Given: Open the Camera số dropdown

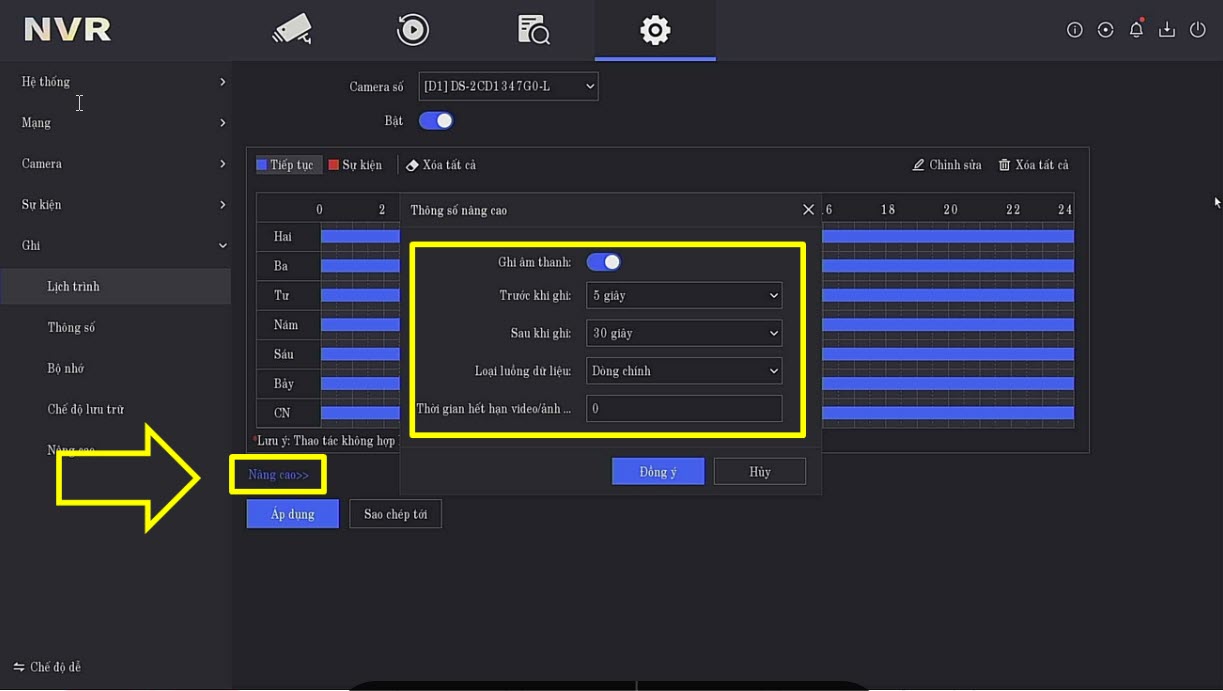Looking at the screenshot, I should click(508, 87).
